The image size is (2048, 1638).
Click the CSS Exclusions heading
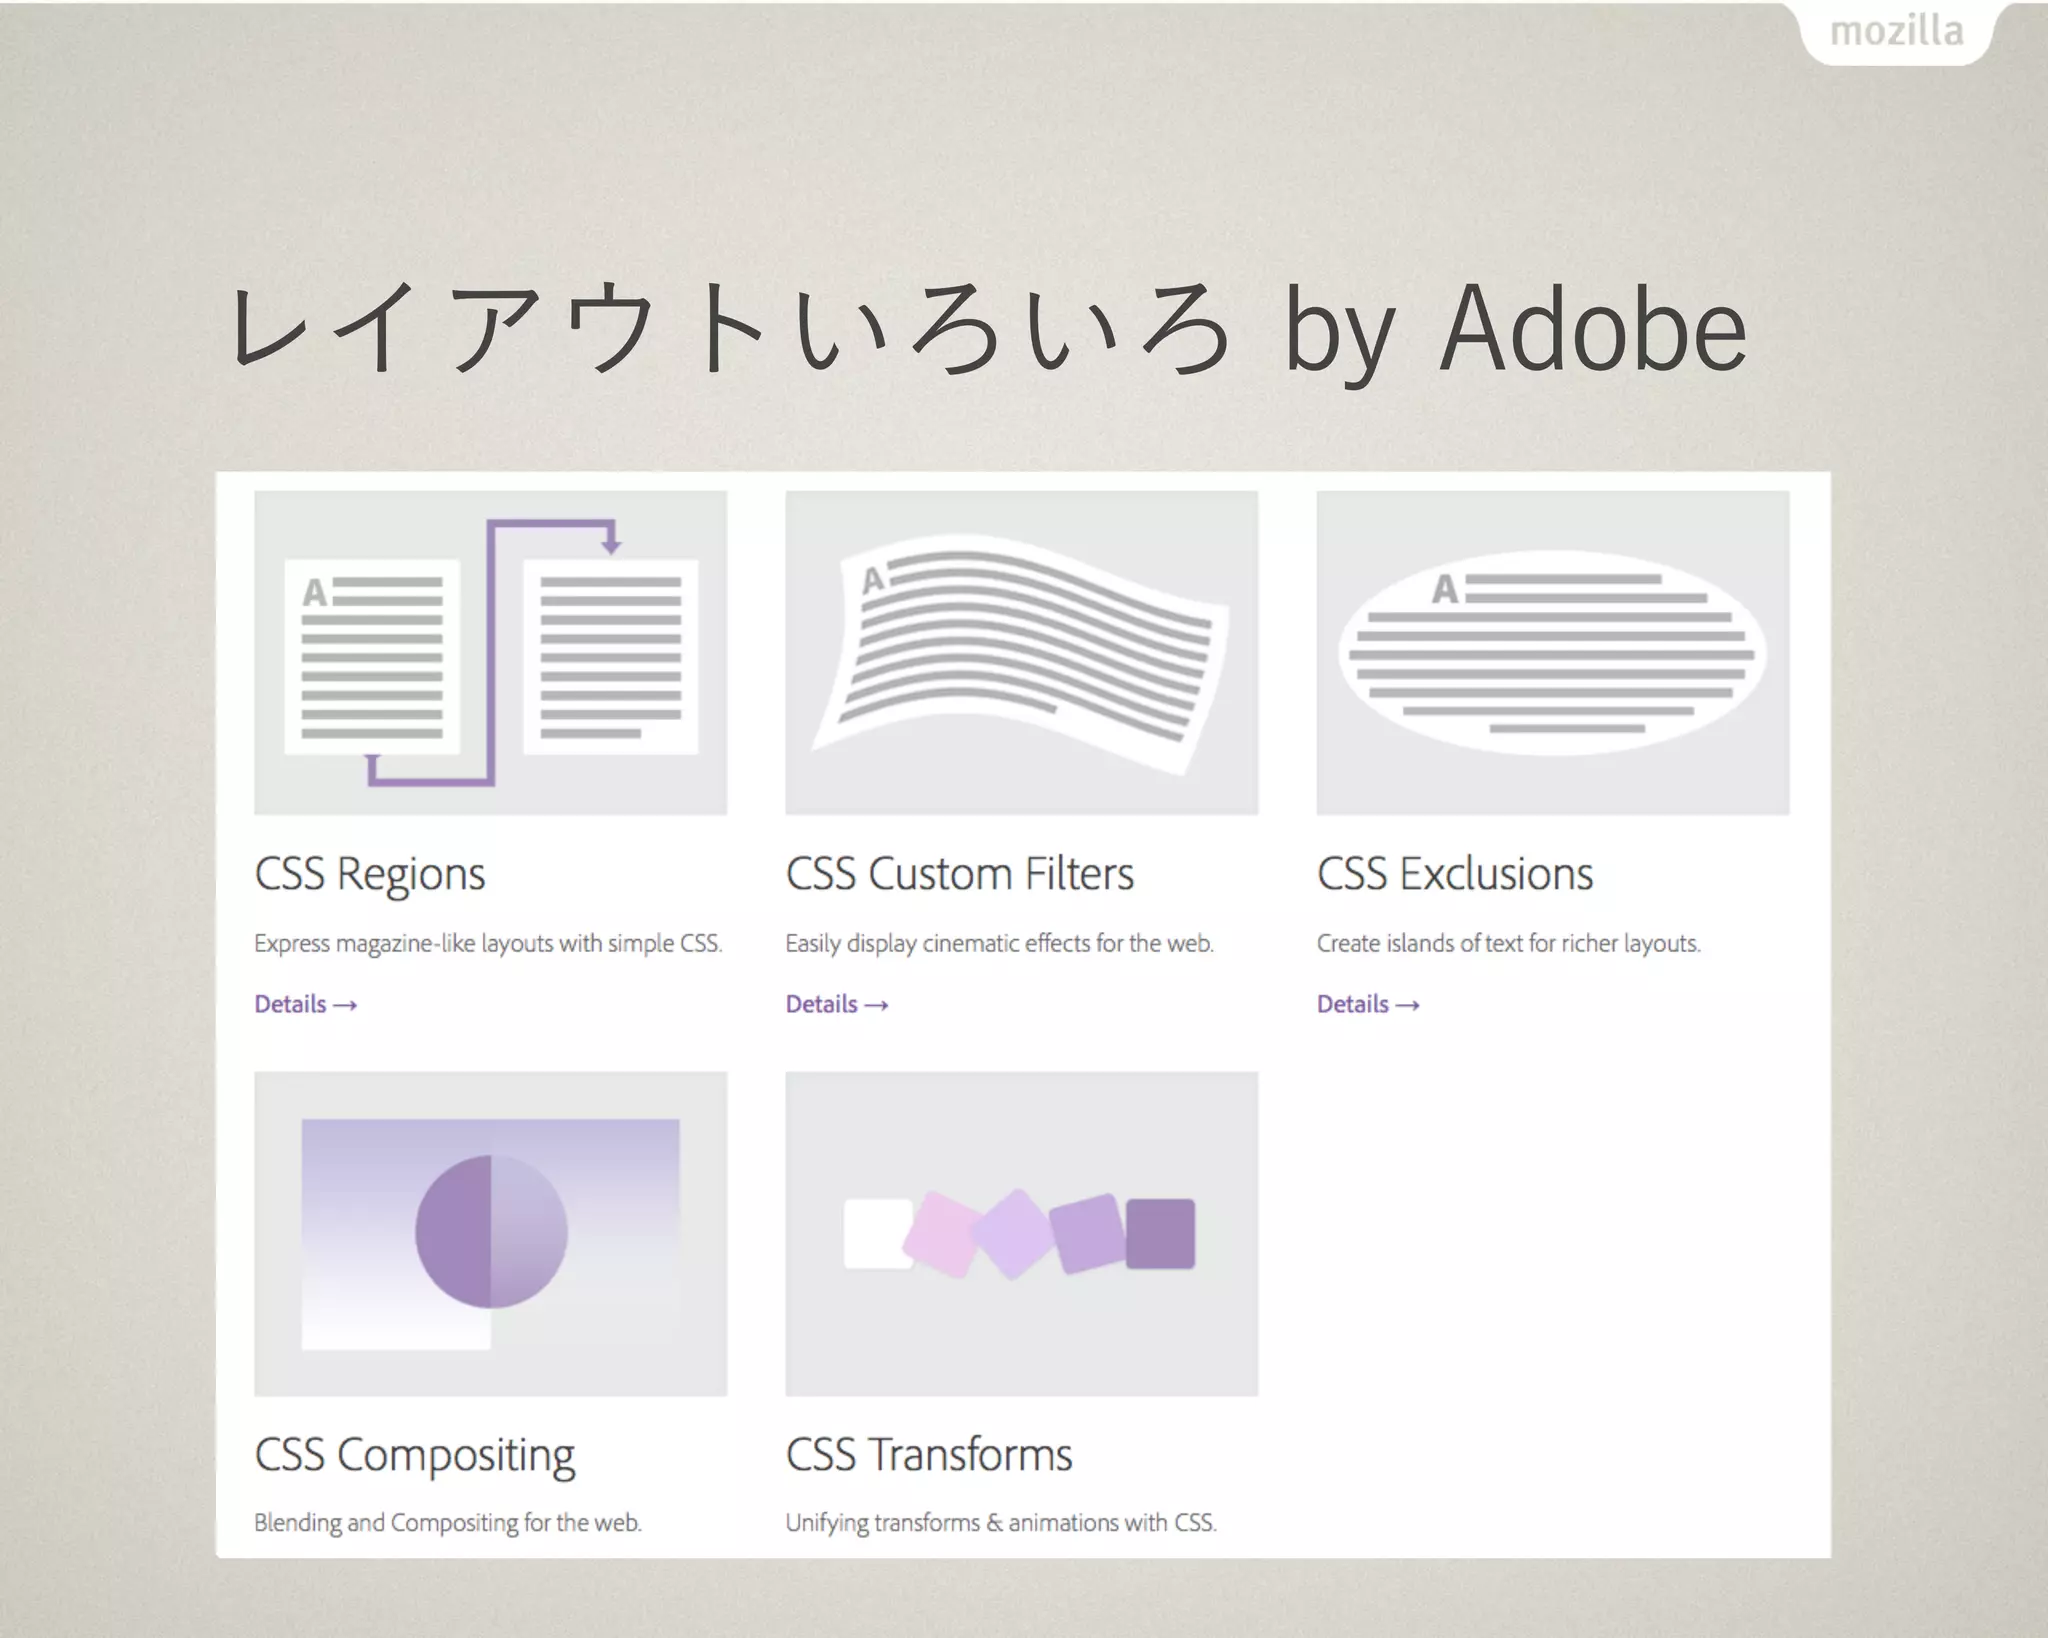pos(1455,873)
